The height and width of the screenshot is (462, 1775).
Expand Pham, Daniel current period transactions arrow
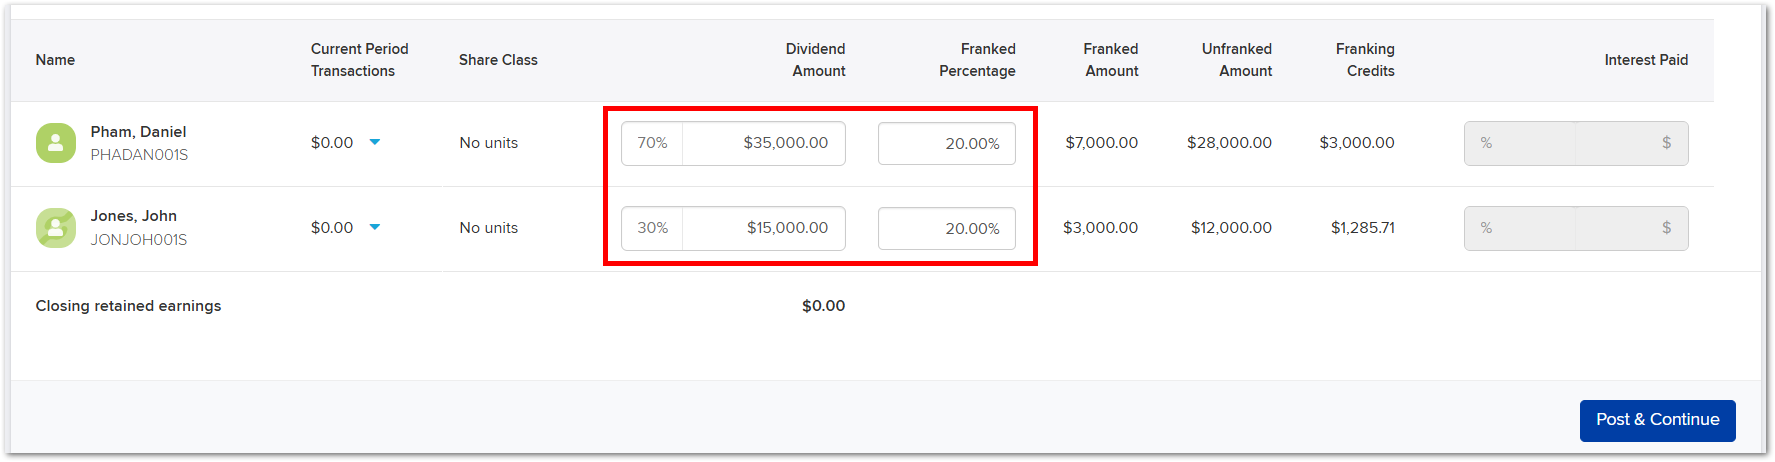tap(375, 142)
